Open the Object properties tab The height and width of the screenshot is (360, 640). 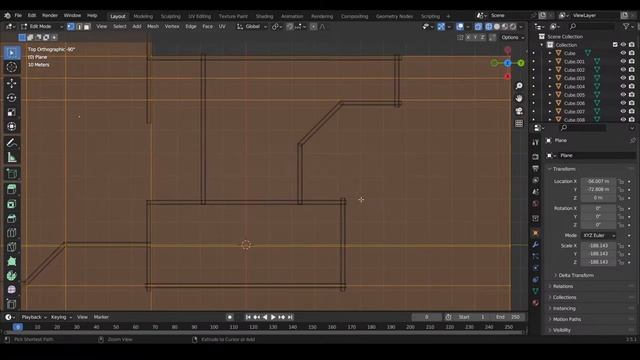[x=536, y=233]
